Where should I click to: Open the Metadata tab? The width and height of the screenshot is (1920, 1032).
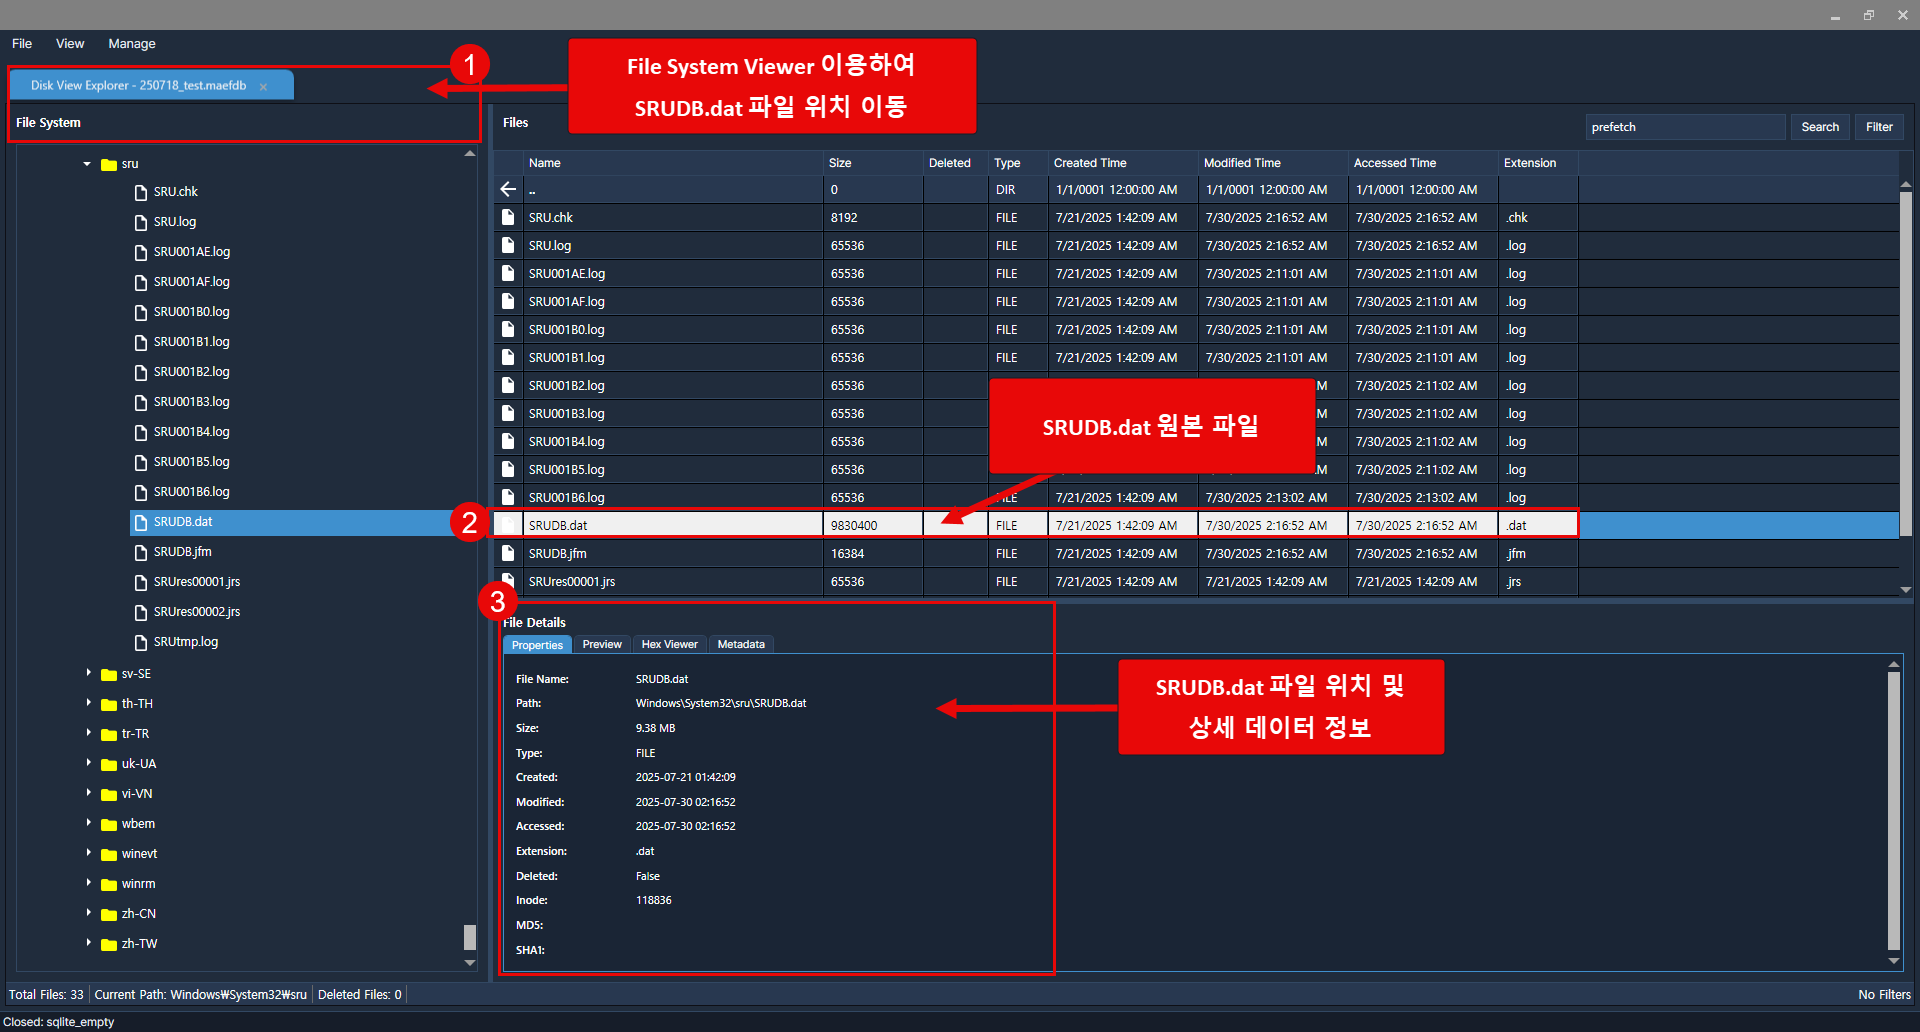click(740, 645)
